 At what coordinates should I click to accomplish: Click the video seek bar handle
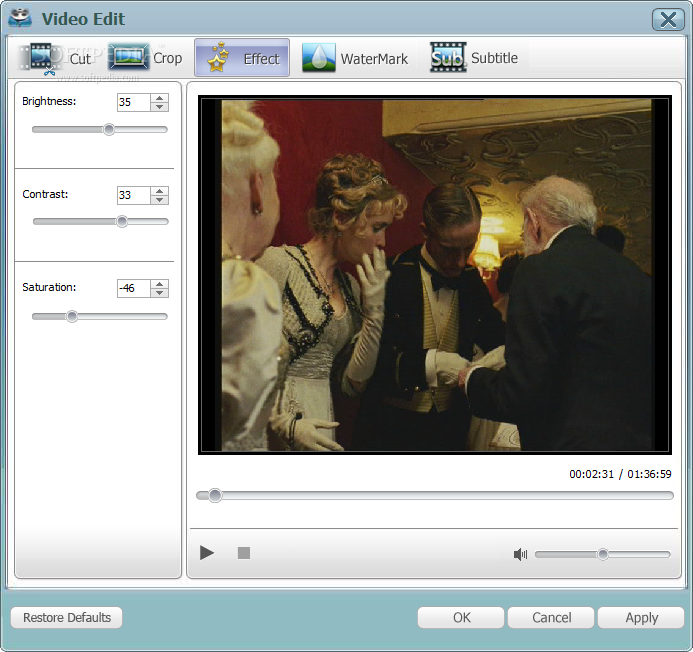(x=215, y=496)
